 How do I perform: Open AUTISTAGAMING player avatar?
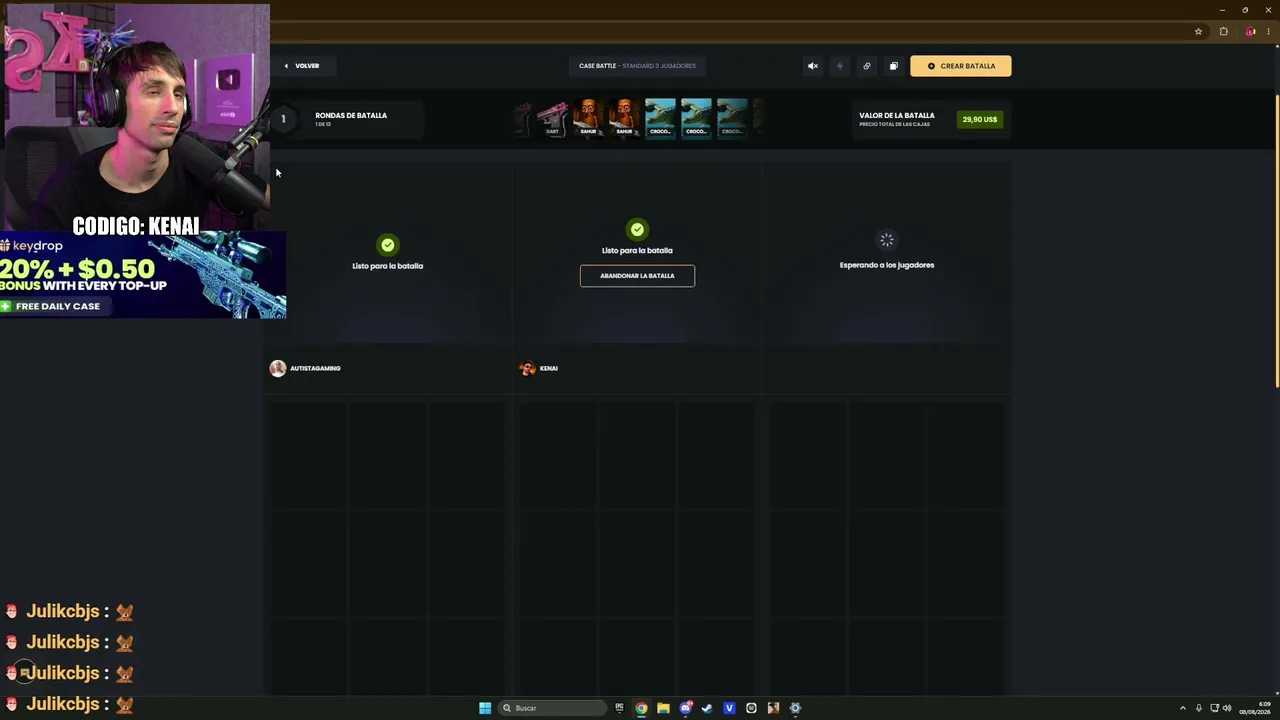click(278, 368)
